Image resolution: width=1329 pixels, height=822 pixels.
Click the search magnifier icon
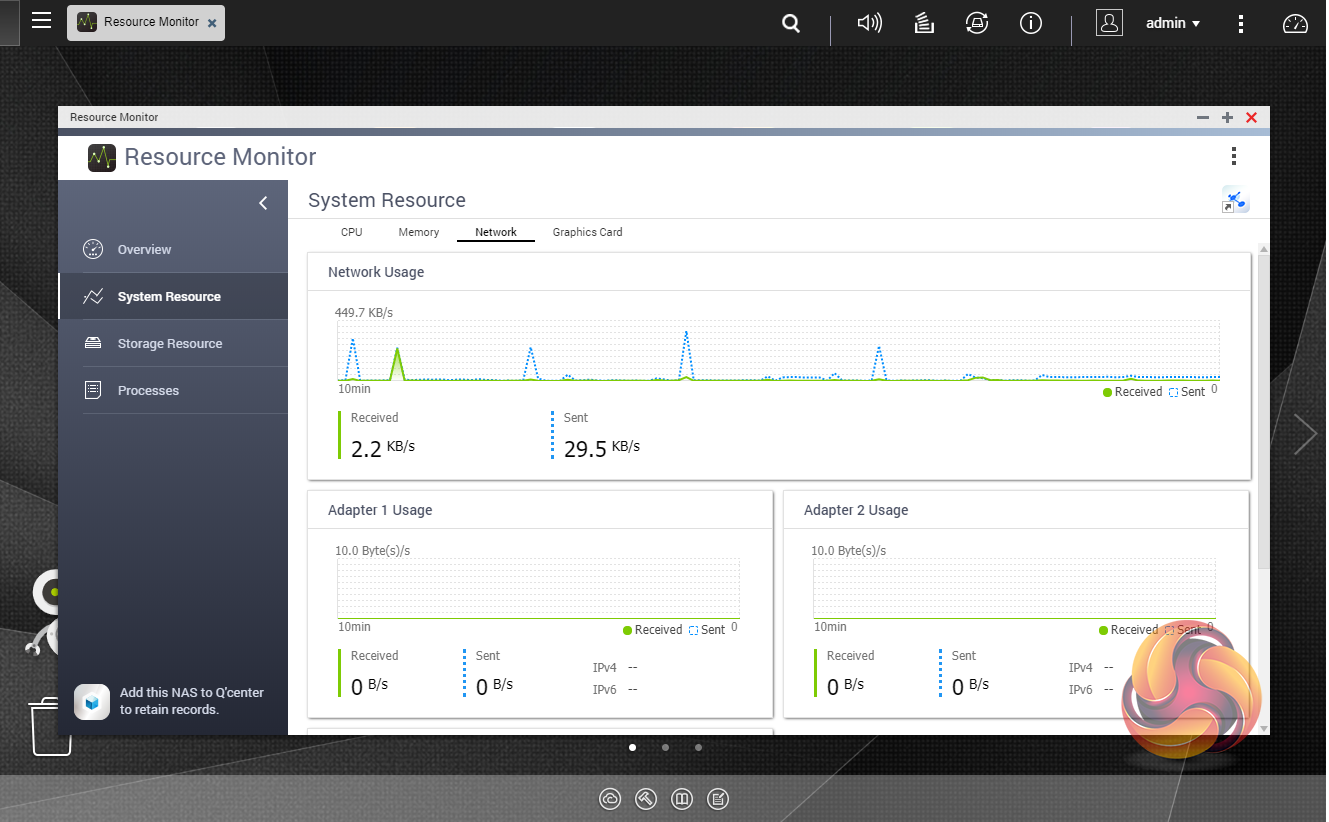(791, 23)
